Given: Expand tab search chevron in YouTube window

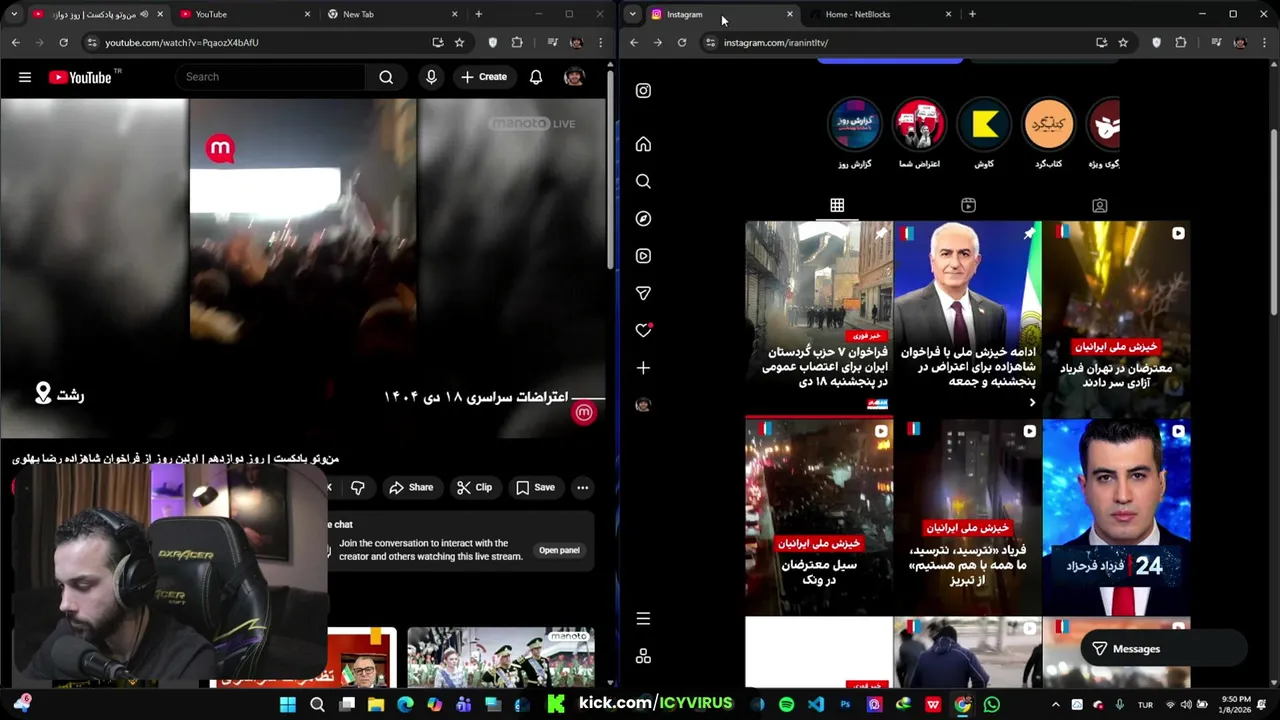Looking at the screenshot, I should pyautogui.click(x=14, y=14).
